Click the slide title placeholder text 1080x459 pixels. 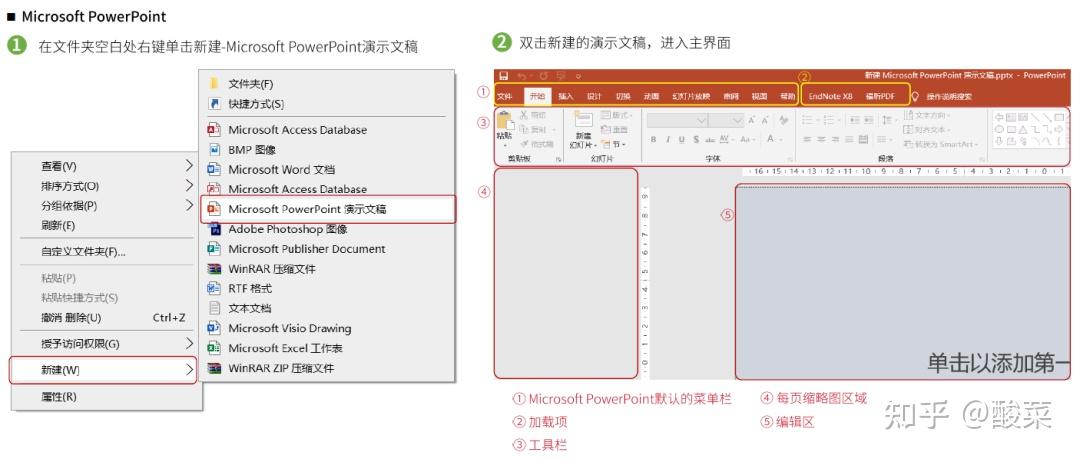click(x=999, y=364)
